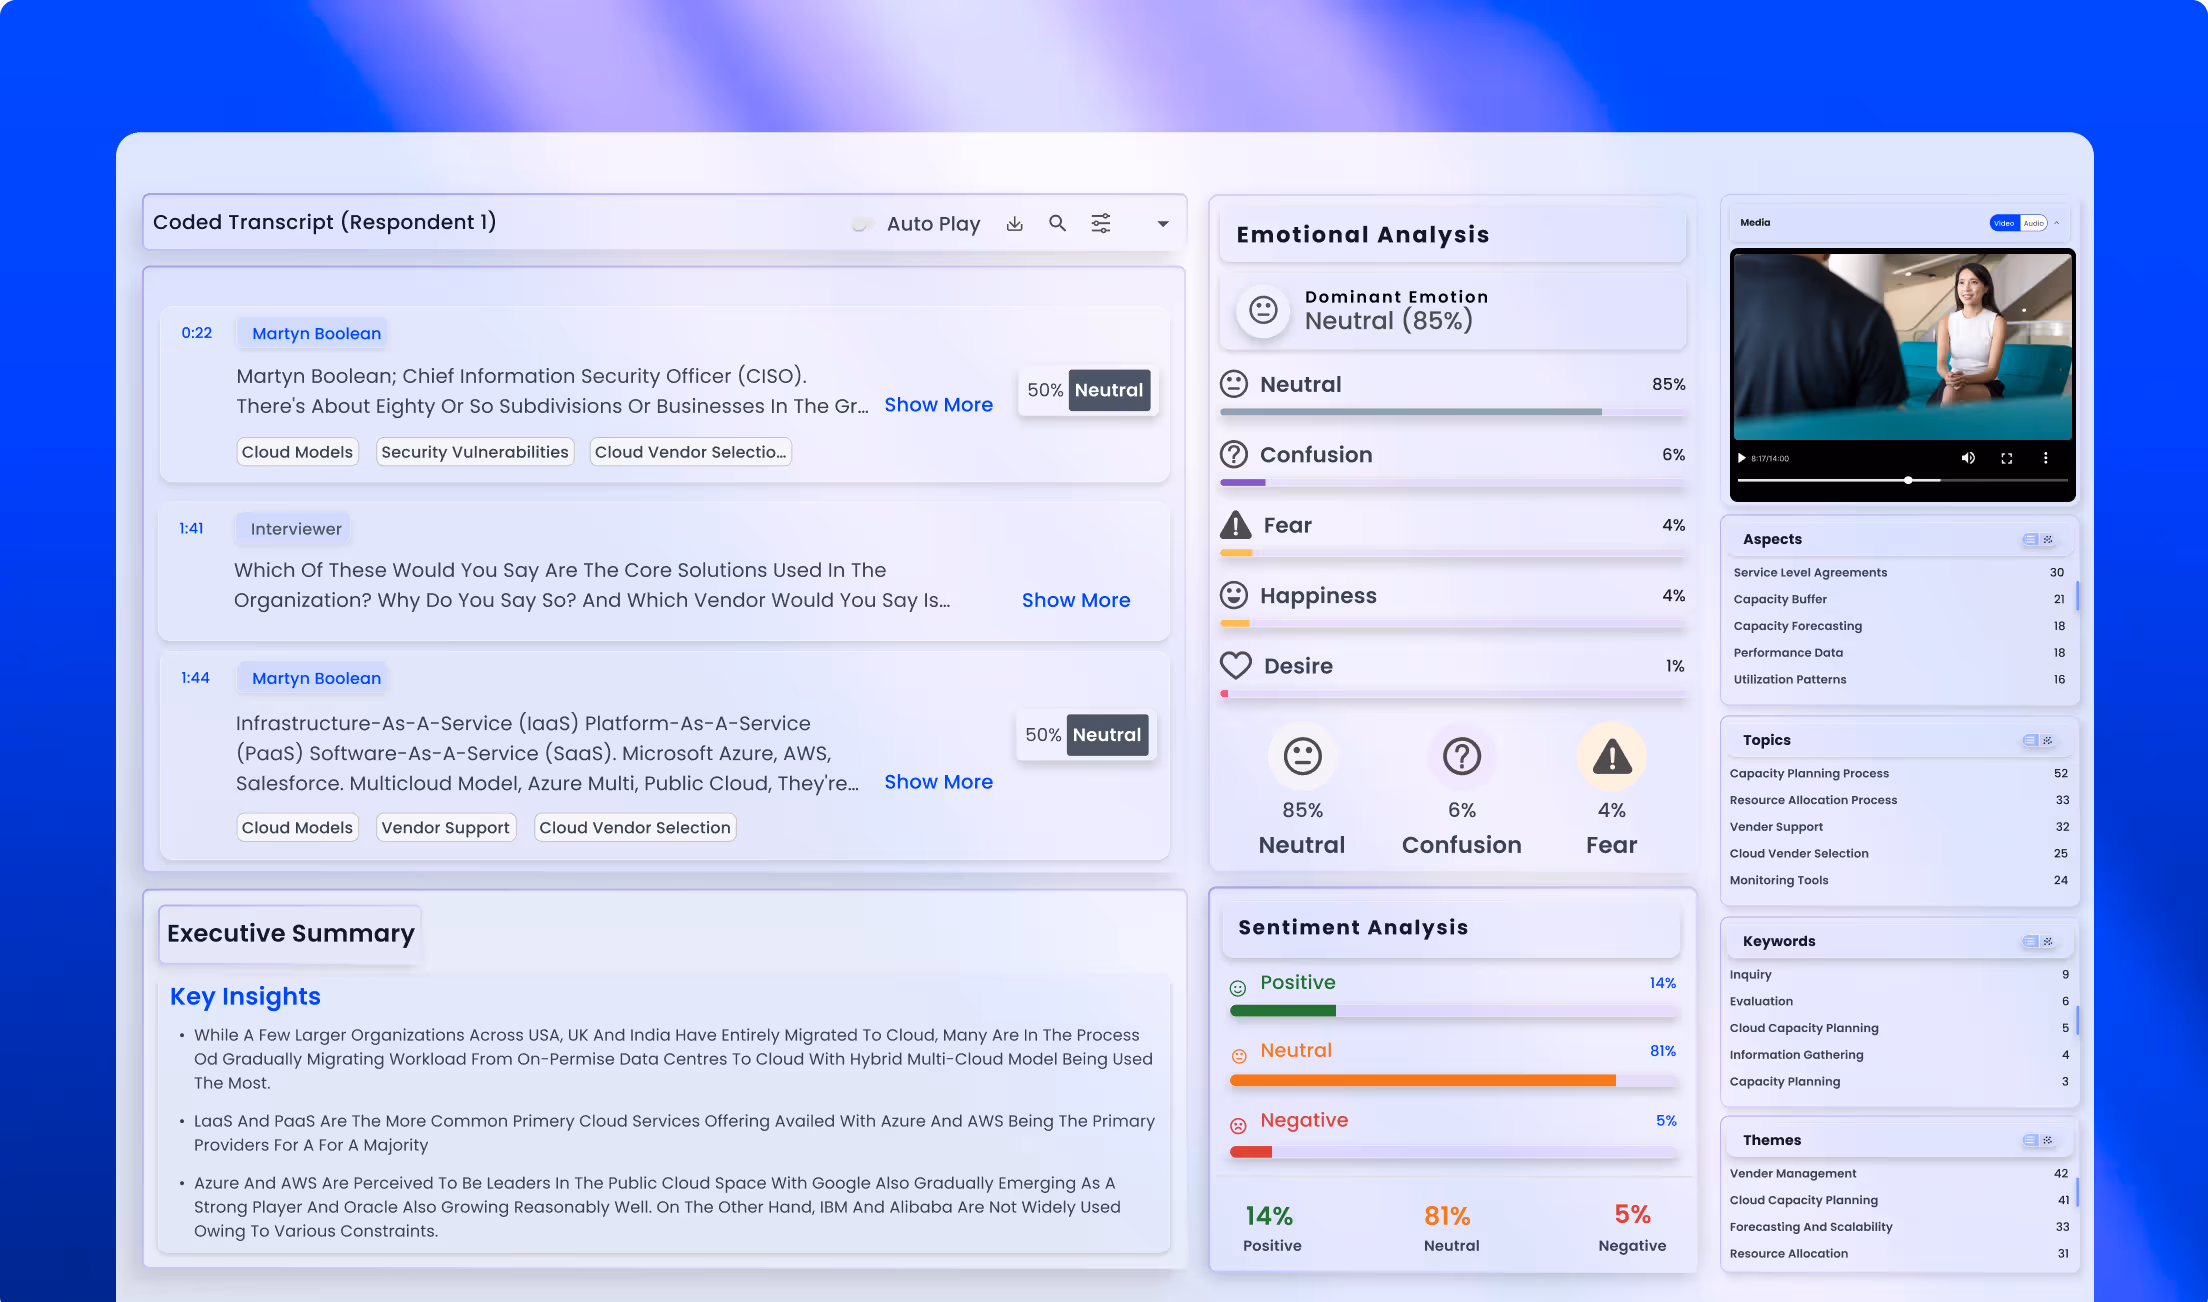
Task: Download the coded transcript
Action: coord(1014,224)
